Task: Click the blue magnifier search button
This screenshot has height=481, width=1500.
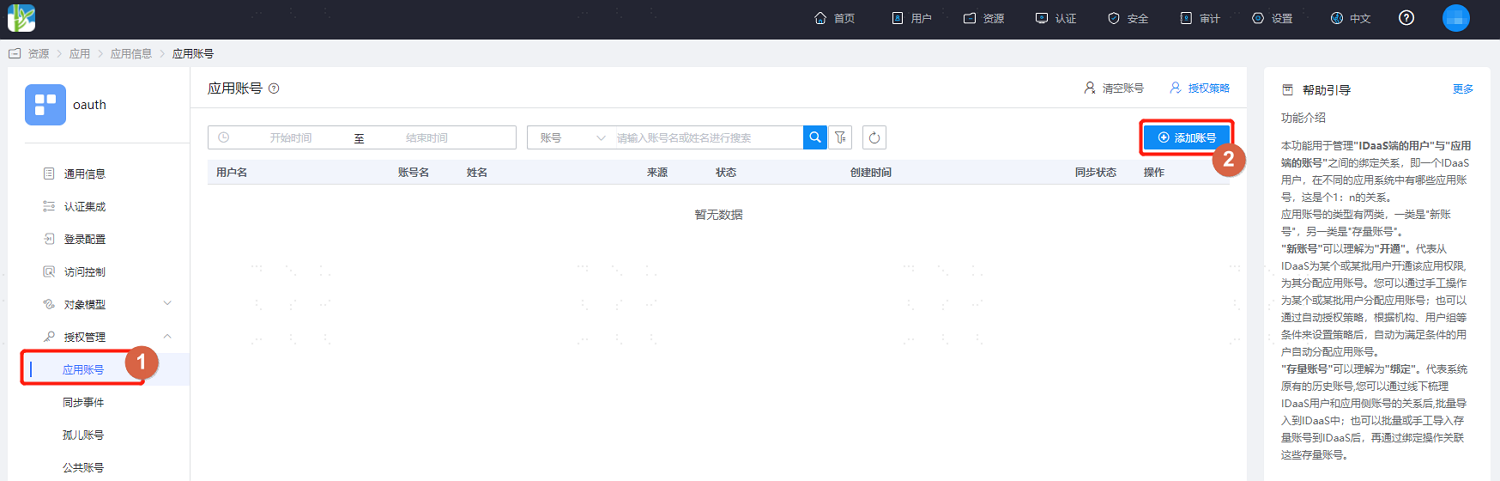Action: (815, 138)
